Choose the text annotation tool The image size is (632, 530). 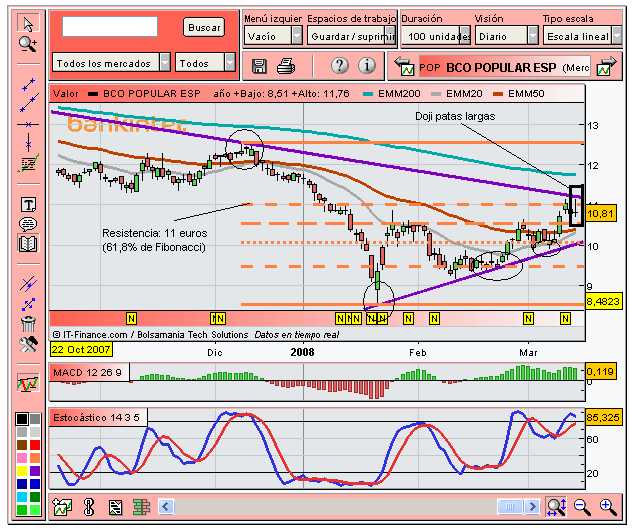(x=28, y=205)
